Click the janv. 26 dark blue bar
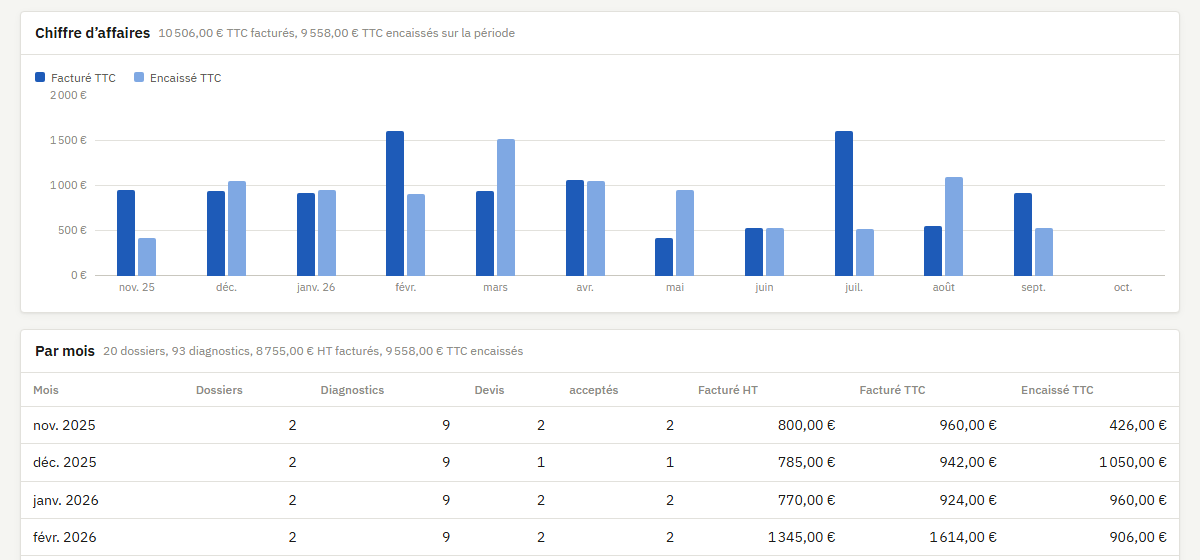The height and width of the screenshot is (560, 1200). [306, 234]
